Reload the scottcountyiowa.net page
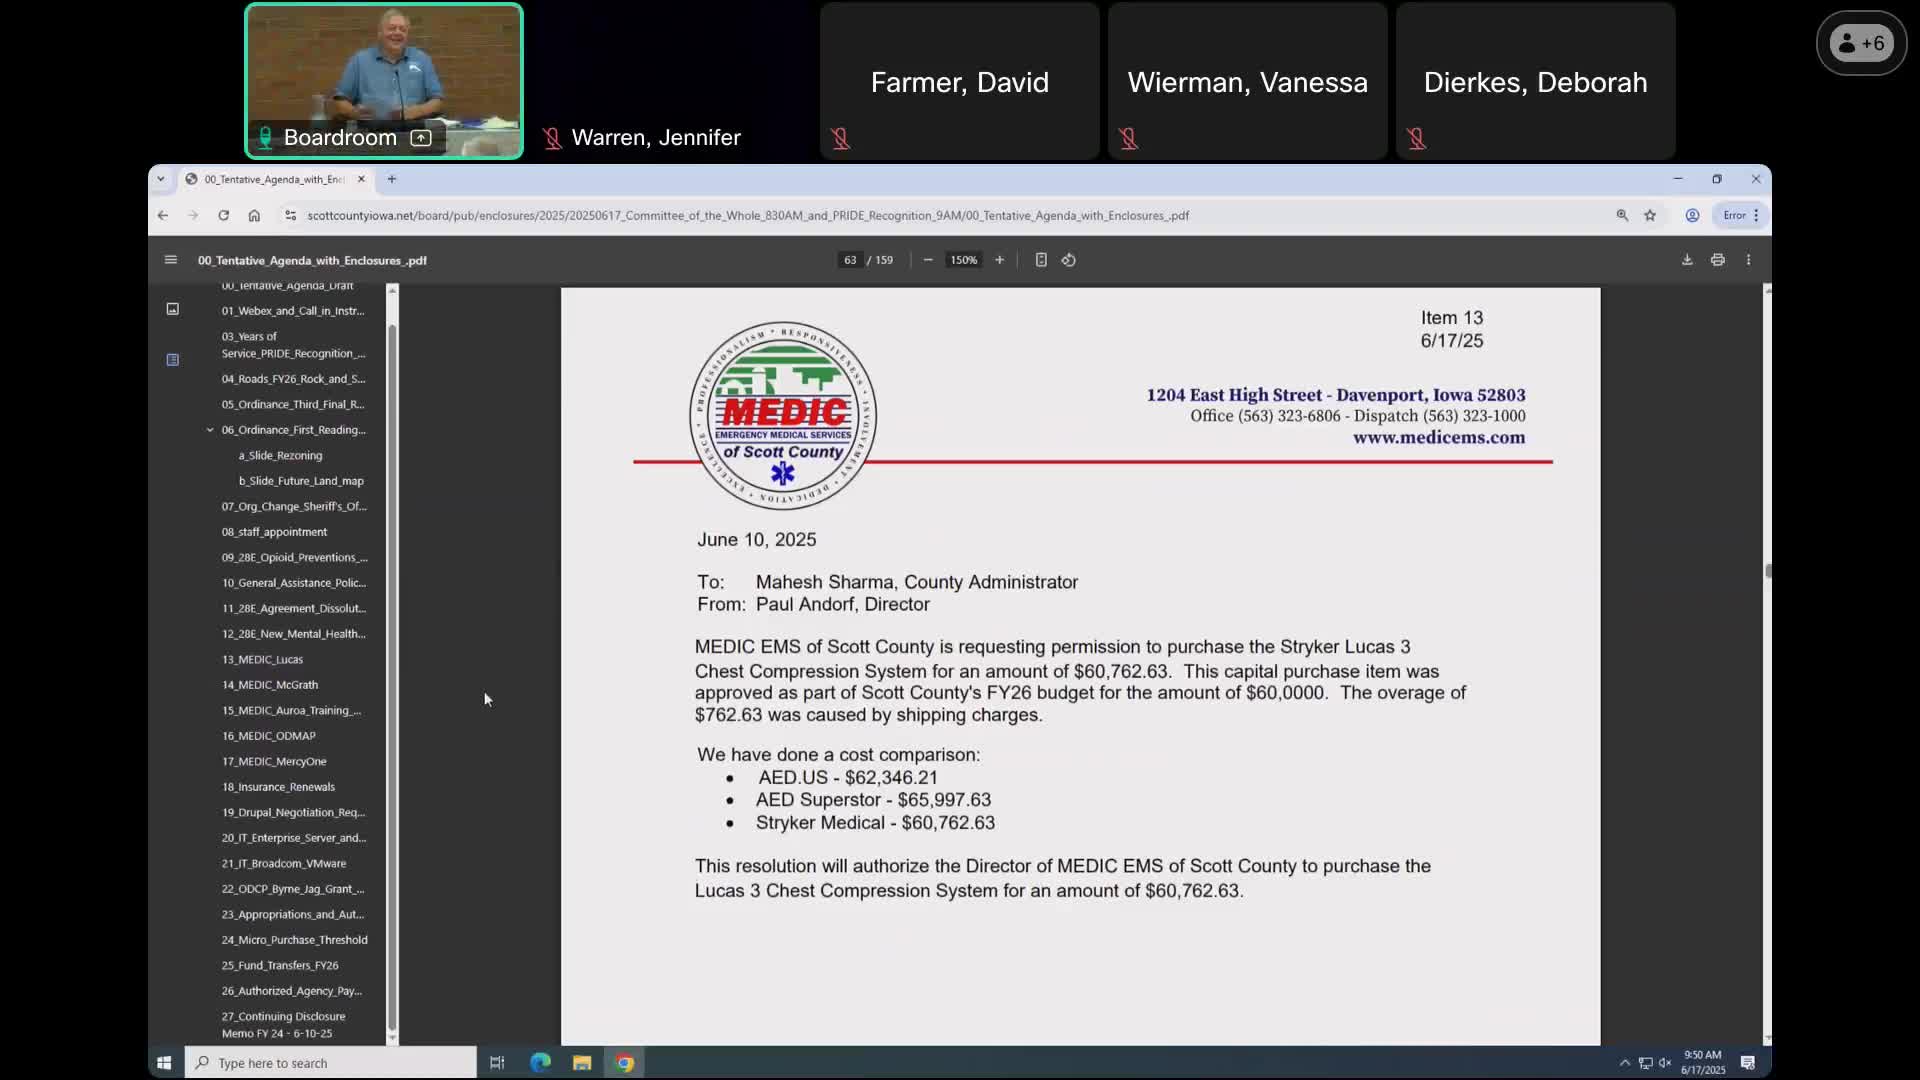 tap(223, 215)
